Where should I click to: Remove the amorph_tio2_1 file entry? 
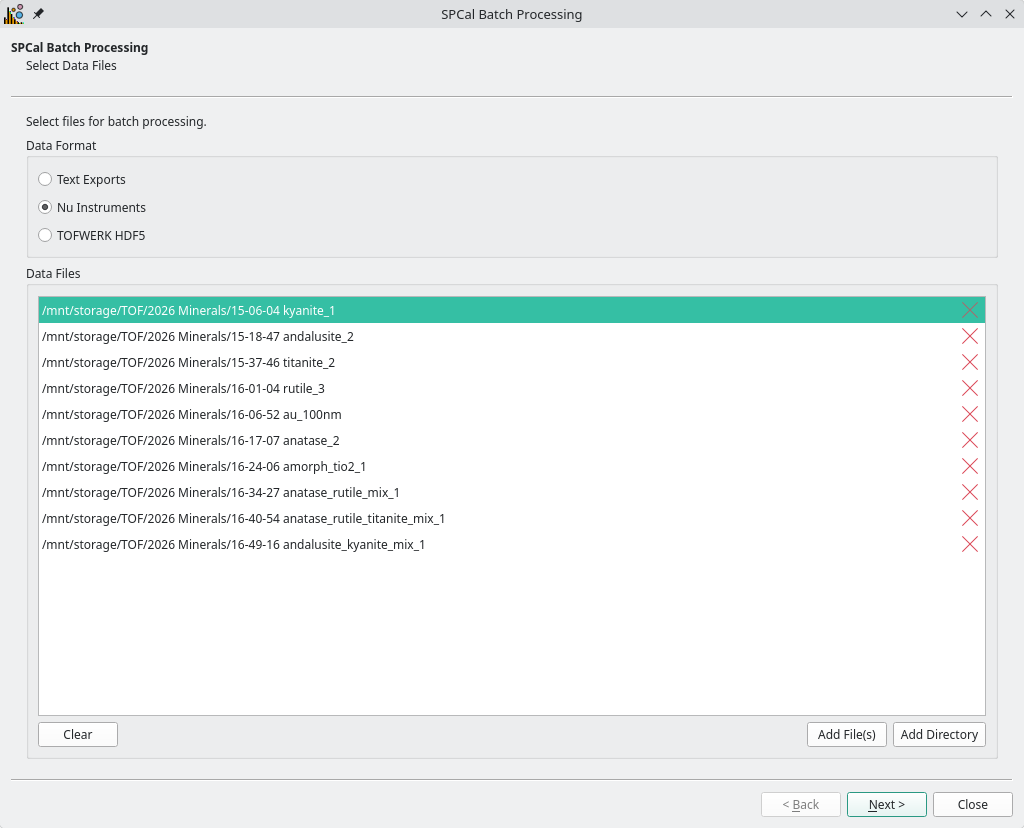point(970,466)
